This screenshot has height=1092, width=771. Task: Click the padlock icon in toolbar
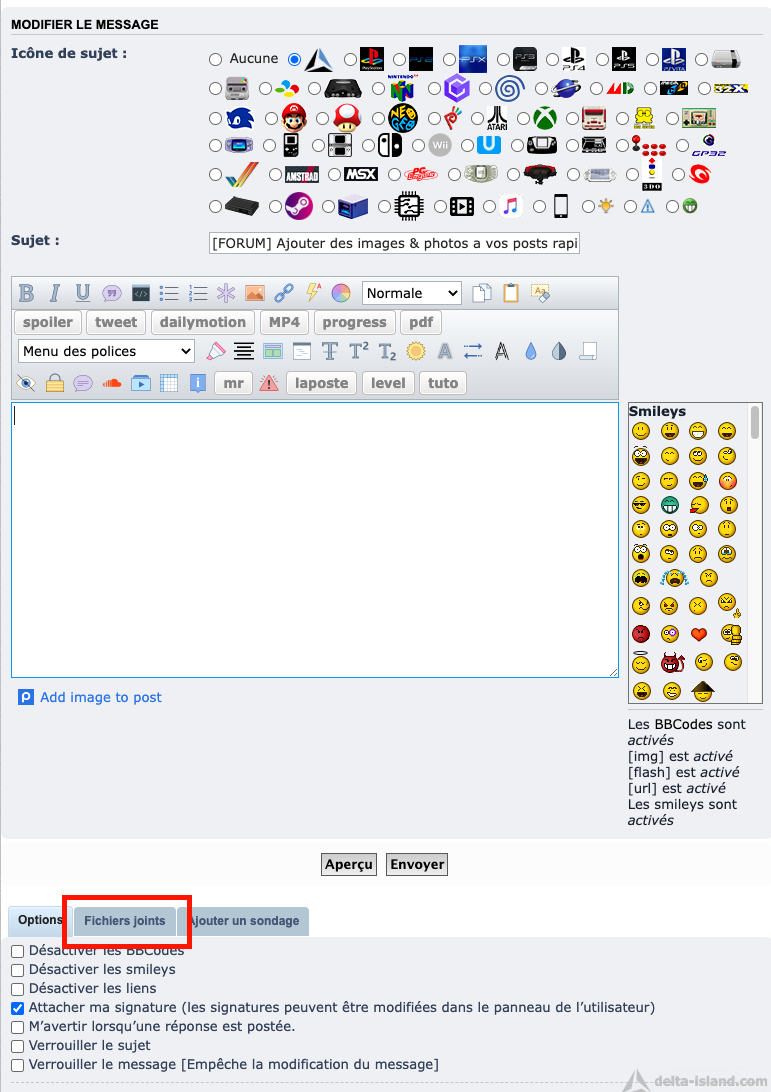tap(55, 383)
